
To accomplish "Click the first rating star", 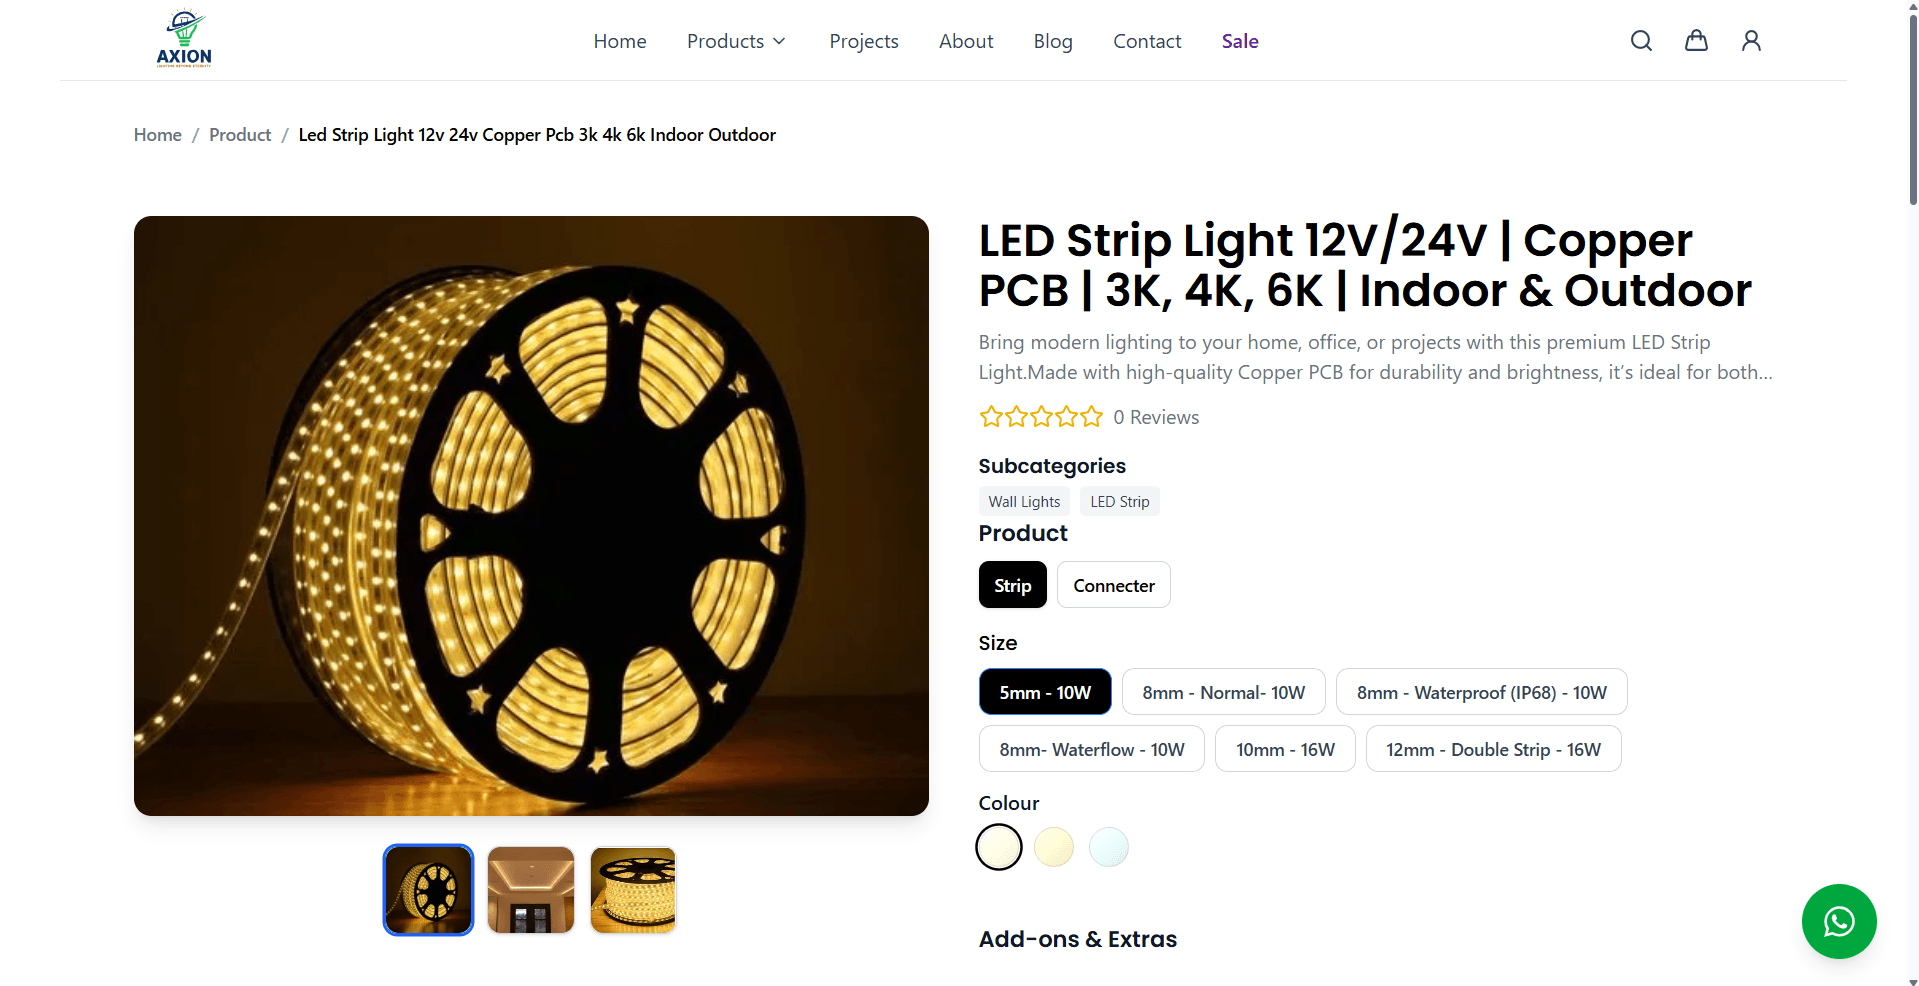I will click(x=990, y=417).
